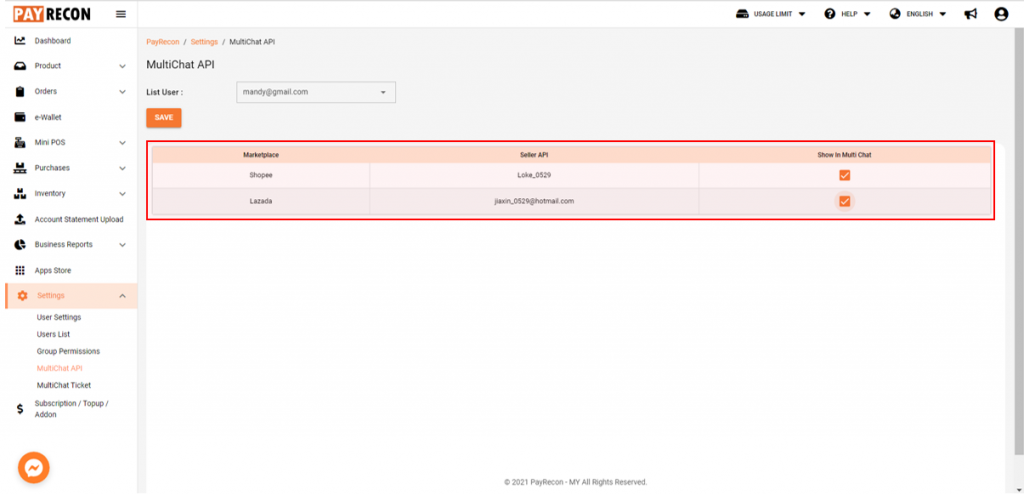Viewport: 1024px width, 495px height.
Task: Click the Account Statement Upload icon
Action: 20,219
